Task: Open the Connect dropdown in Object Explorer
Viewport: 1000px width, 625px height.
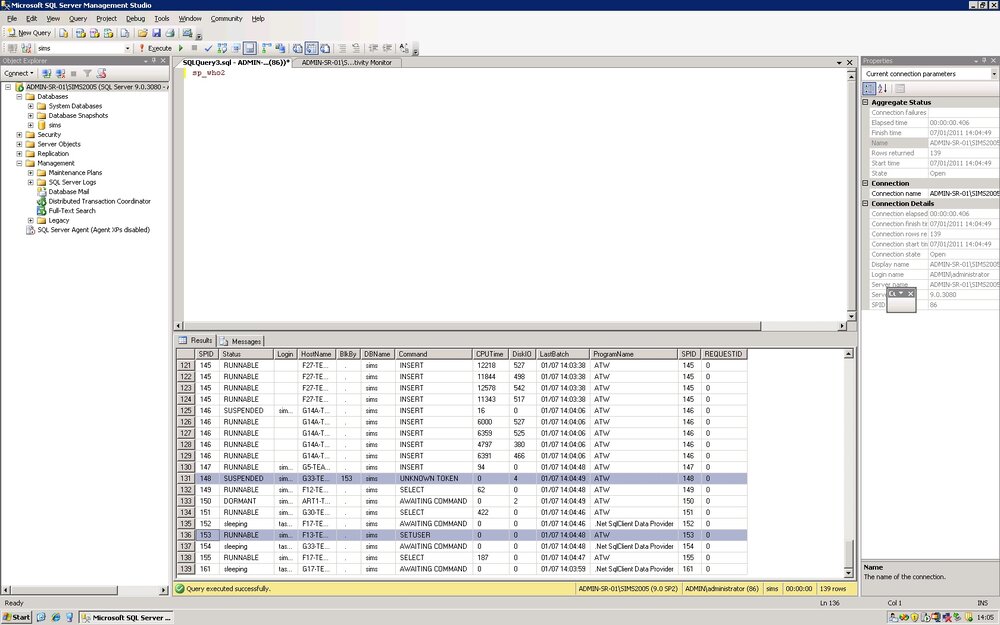Action: (x=18, y=73)
